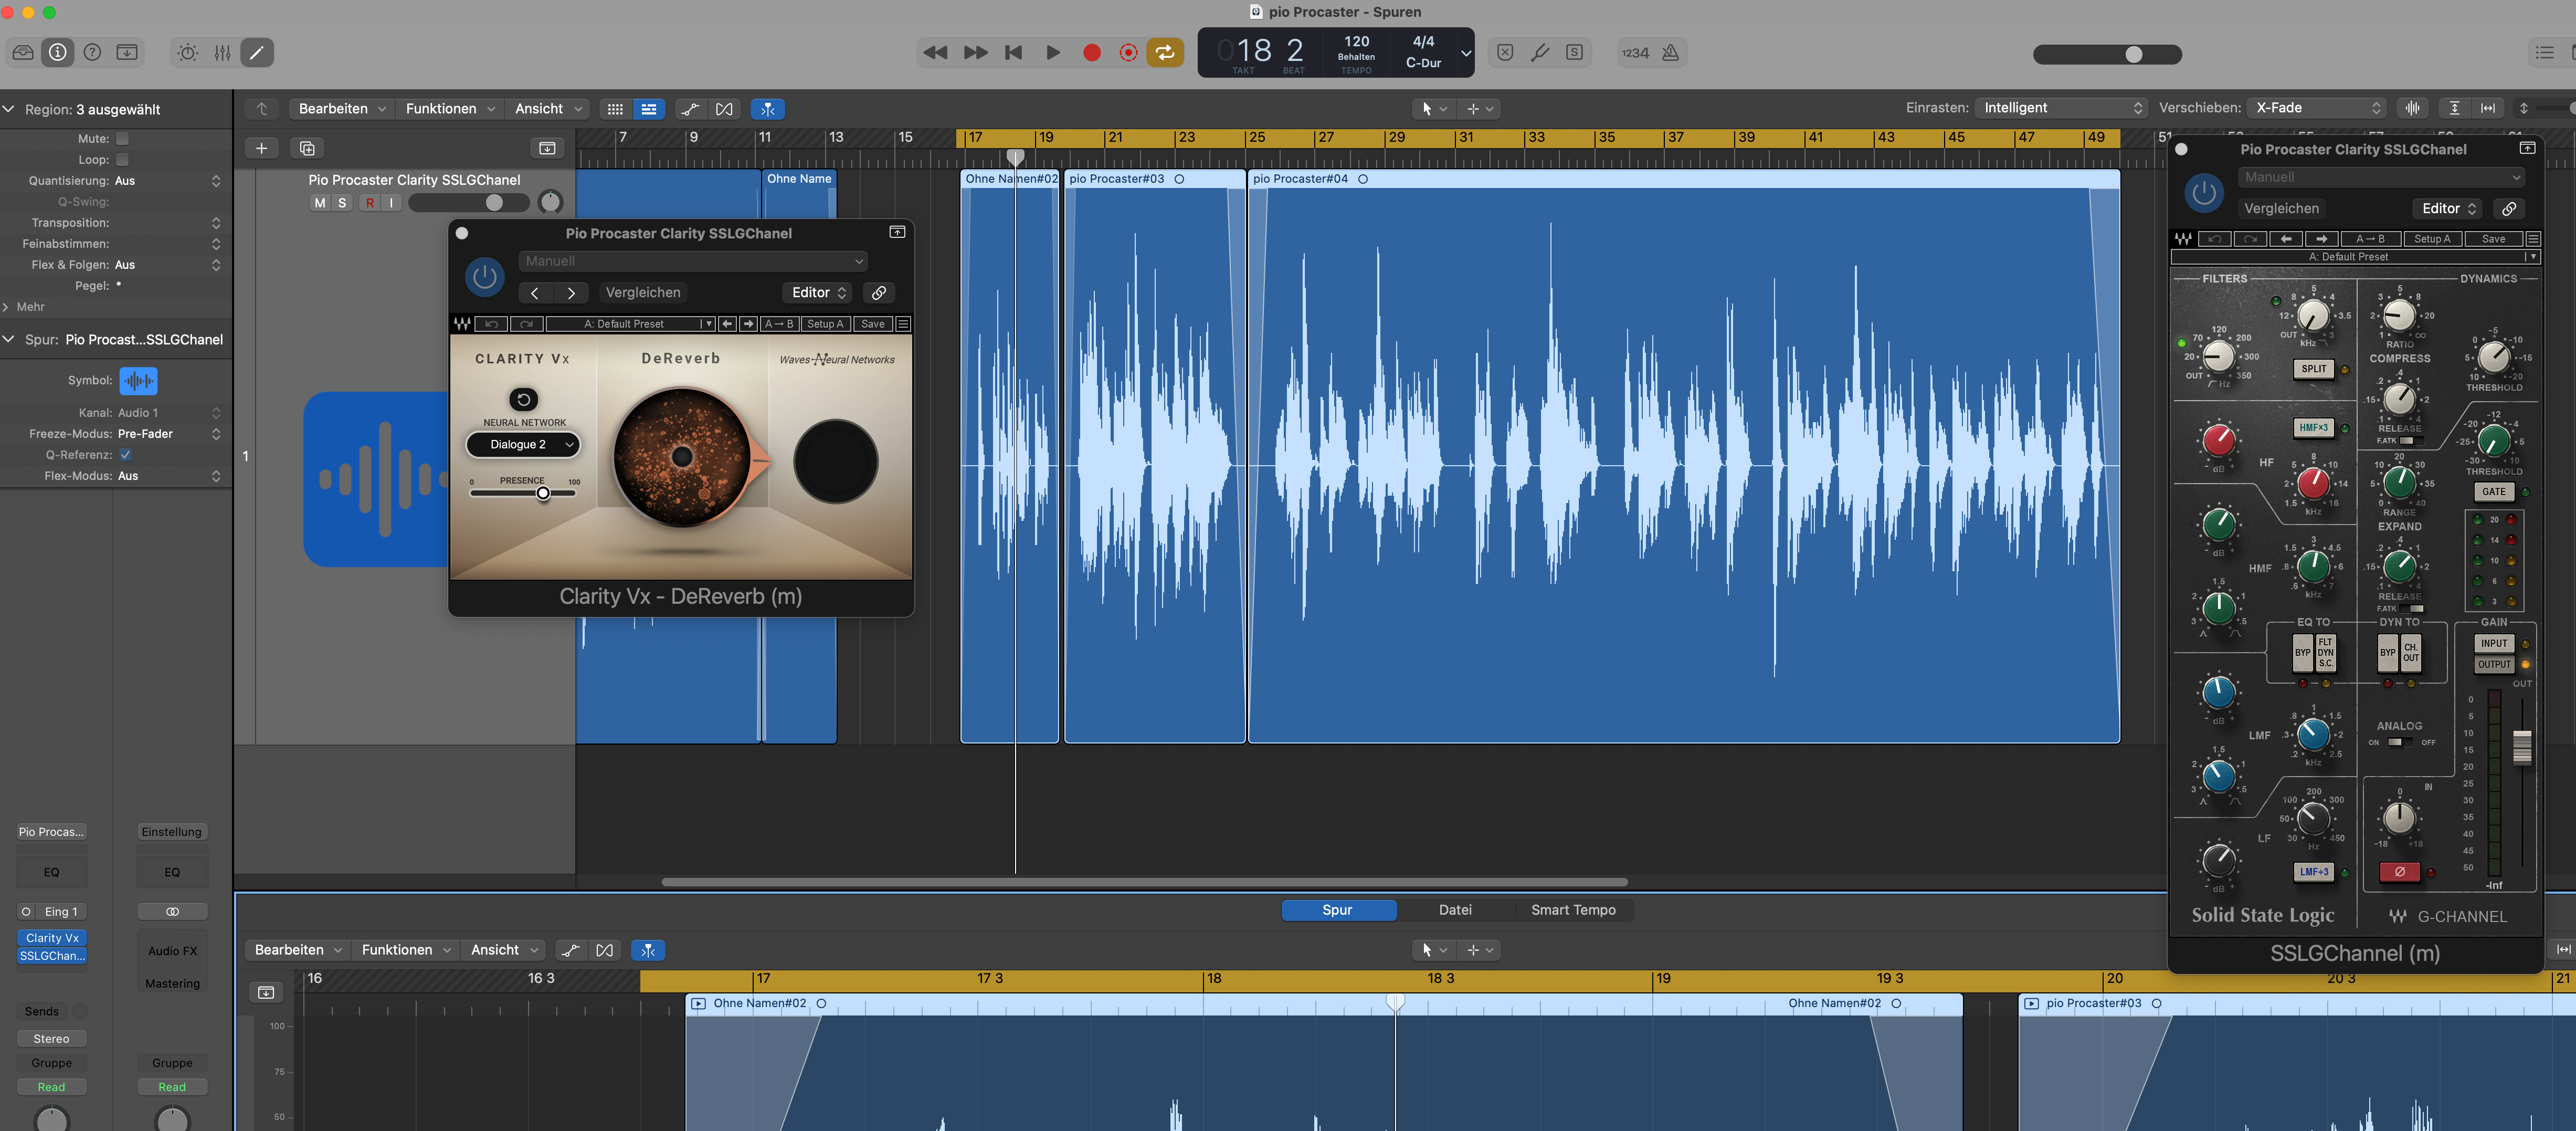This screenshot has width=2576, height=1131.
Task: Open the Tuner icon
Action: coord(1540,52)
